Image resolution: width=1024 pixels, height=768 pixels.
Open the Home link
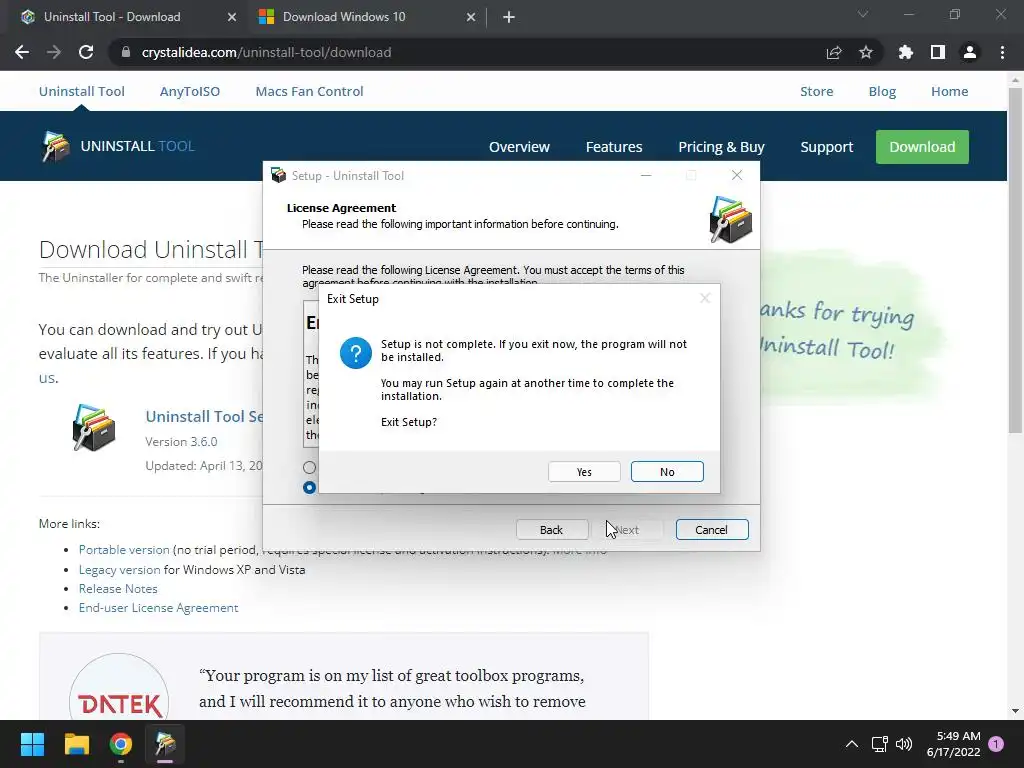tap(950, 91)
